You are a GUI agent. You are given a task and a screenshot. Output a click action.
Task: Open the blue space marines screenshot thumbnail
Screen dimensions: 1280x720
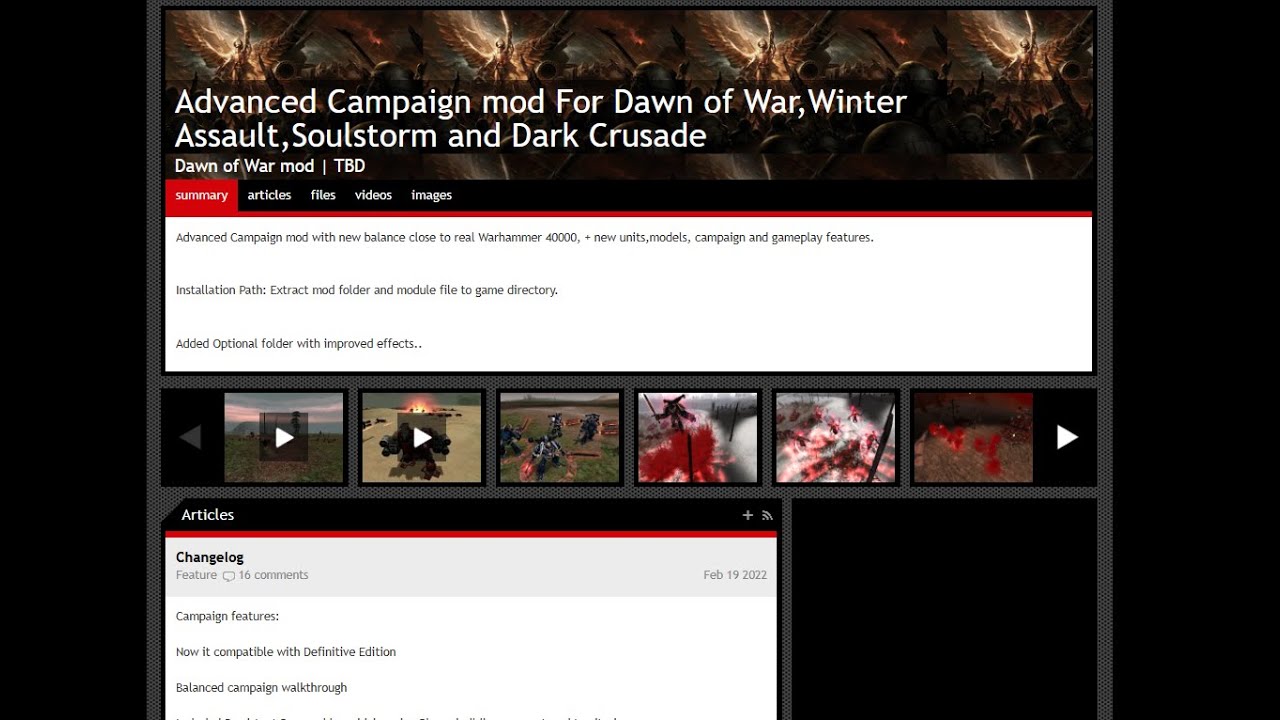click(x=560, y=437)
